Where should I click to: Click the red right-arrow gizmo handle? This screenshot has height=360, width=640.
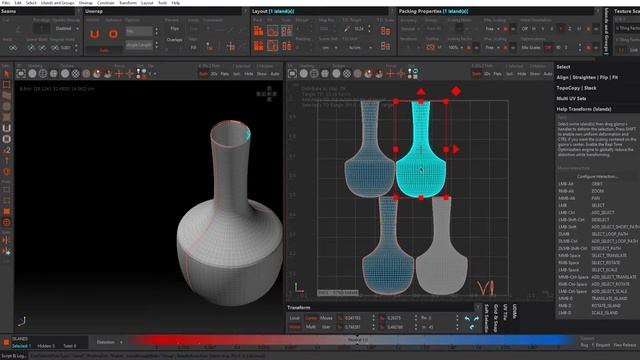click(x=456, y=149)
